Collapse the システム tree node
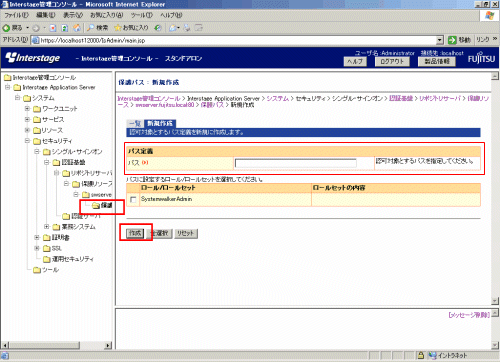 click(17, 98)
